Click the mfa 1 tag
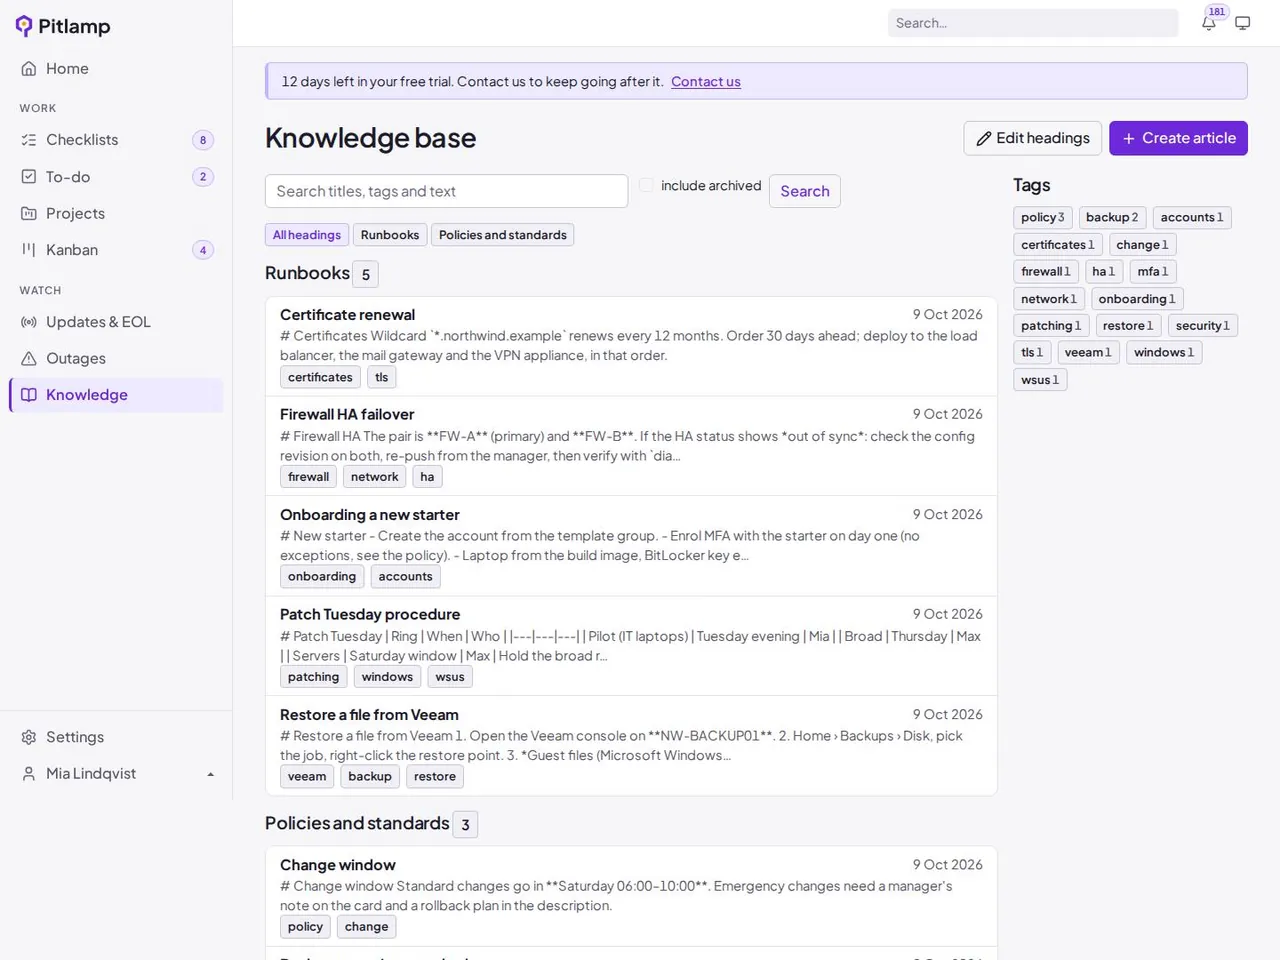The height and width of the screenshot is (960, 1280). (x=1153, y=271)
